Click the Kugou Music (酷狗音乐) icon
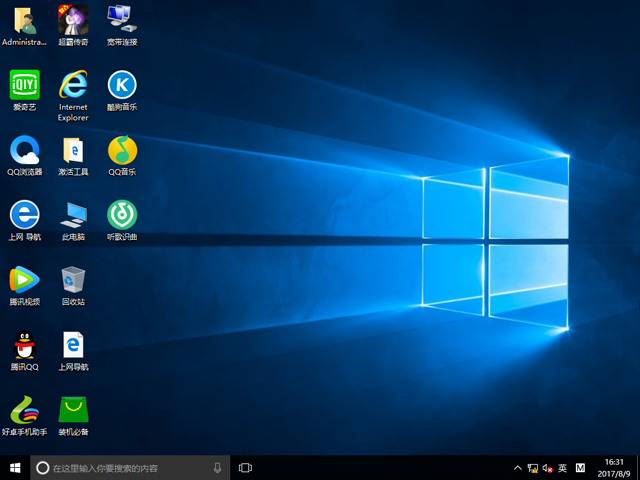The width and height of the screenshot is (640, 480). 122,85
